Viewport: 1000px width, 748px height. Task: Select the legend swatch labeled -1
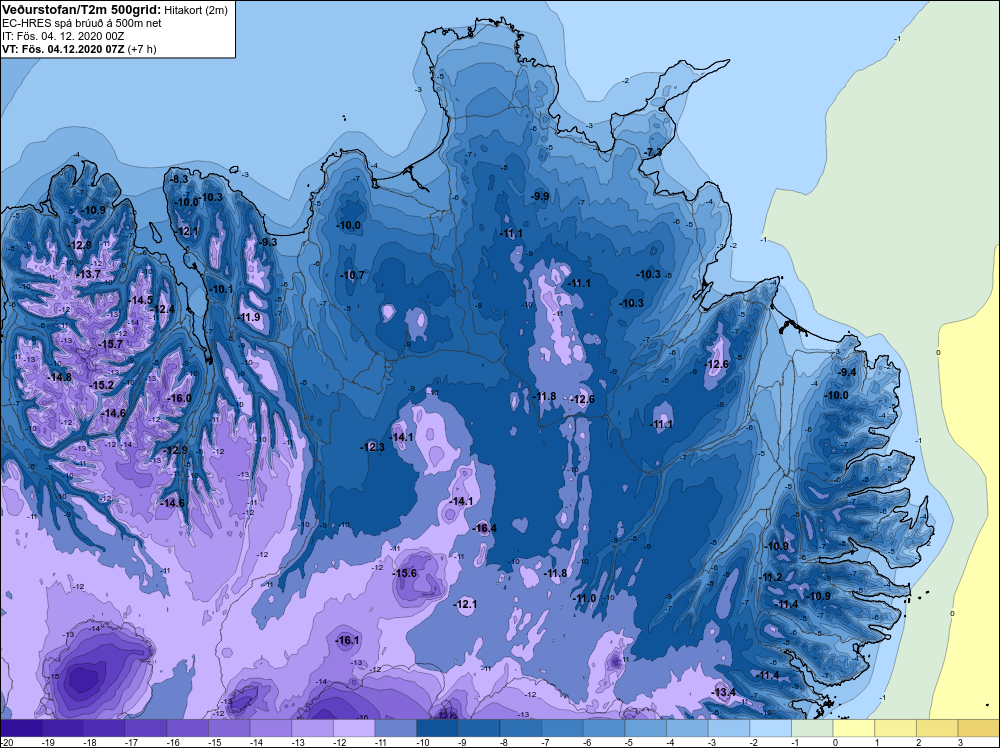(812, 728)
